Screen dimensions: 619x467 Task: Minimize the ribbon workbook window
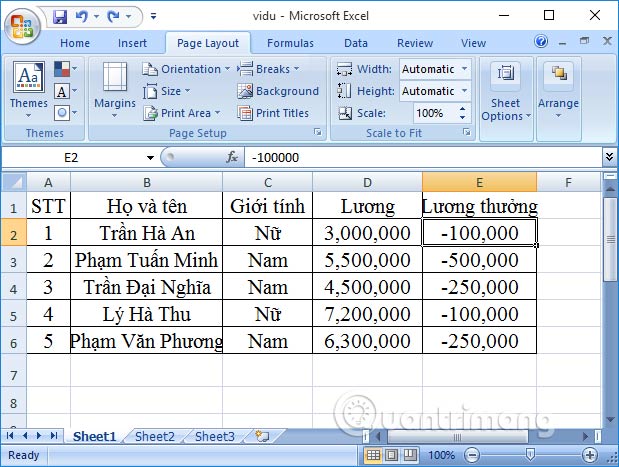pos(563,43)
